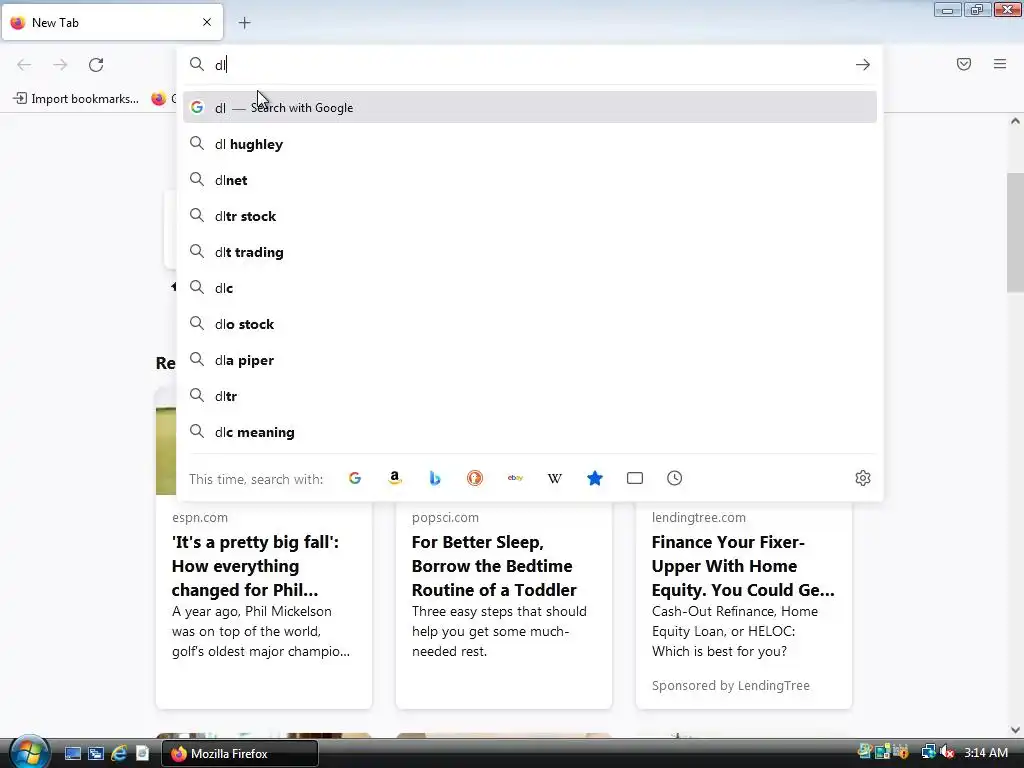Viewport: 1024px width, 768px height.
Task: Click the Save to Pocket icon
Action: coord(964,64)
